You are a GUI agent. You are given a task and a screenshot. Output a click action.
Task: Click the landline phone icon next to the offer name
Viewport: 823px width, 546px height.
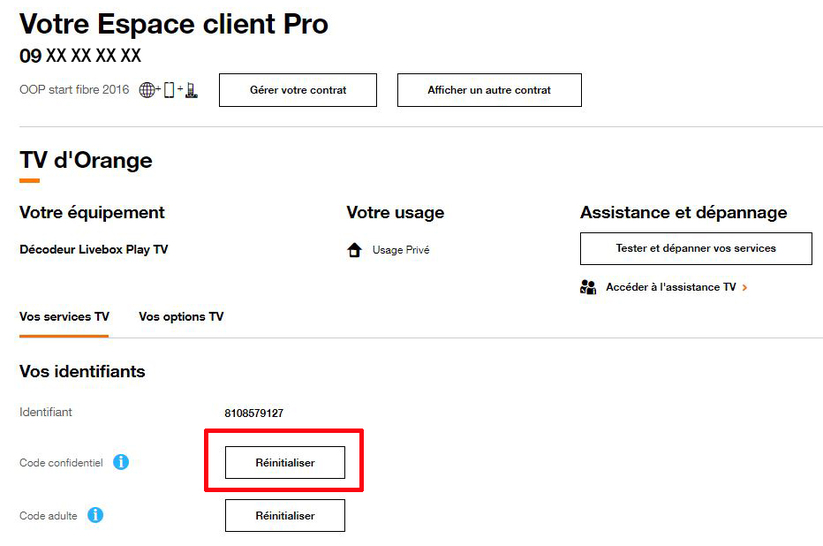(x=191, y=90)
